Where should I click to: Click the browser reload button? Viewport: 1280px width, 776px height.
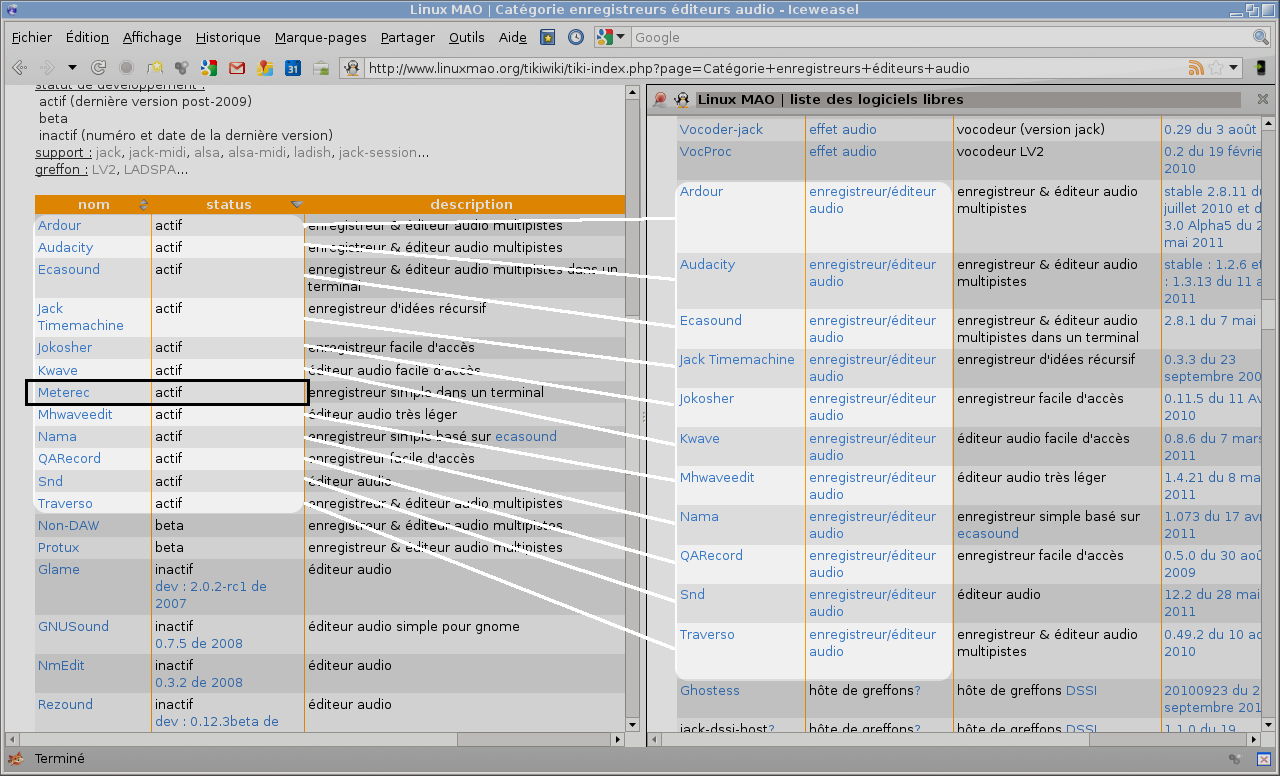click(x=99, y=68)
